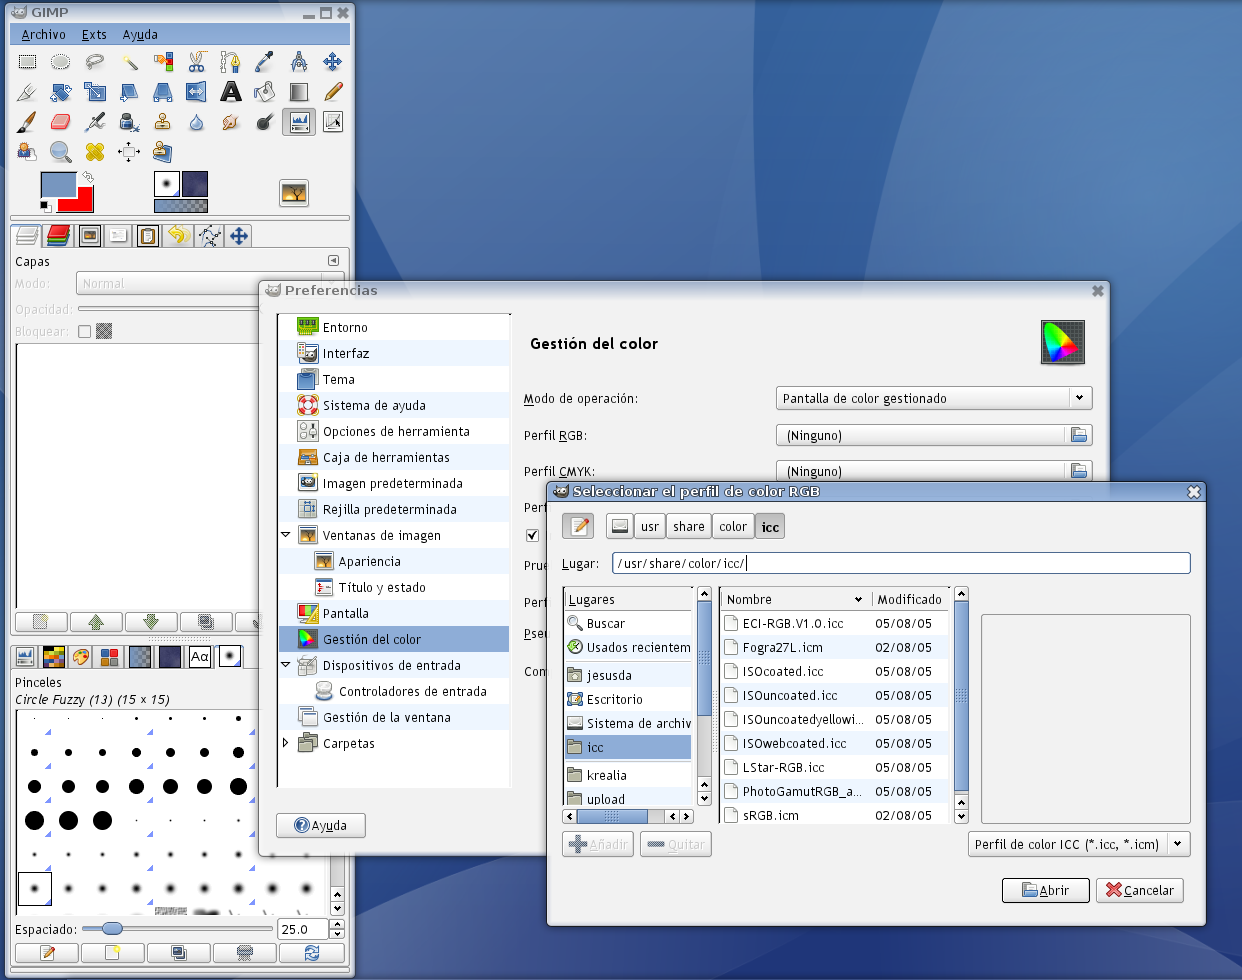Switch to the Undo history tab
The width and height of the screenshot is (1242, 980).
point(179,236)
